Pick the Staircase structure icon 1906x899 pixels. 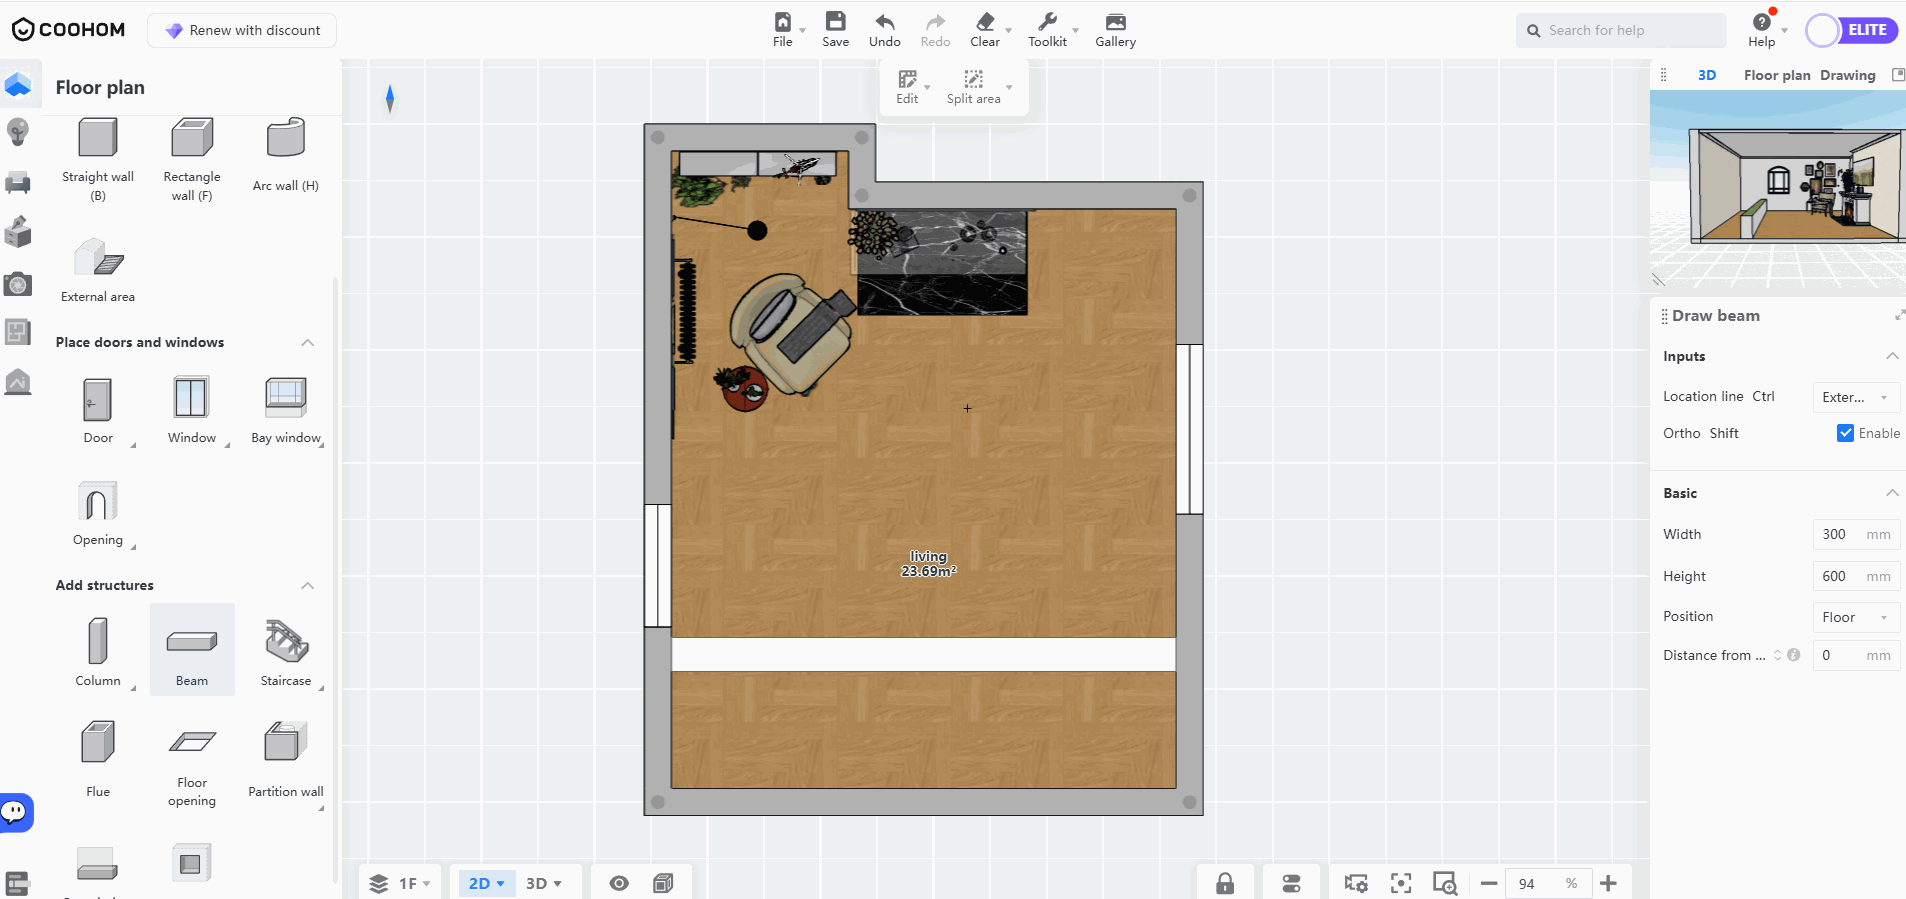click(286, 642)
